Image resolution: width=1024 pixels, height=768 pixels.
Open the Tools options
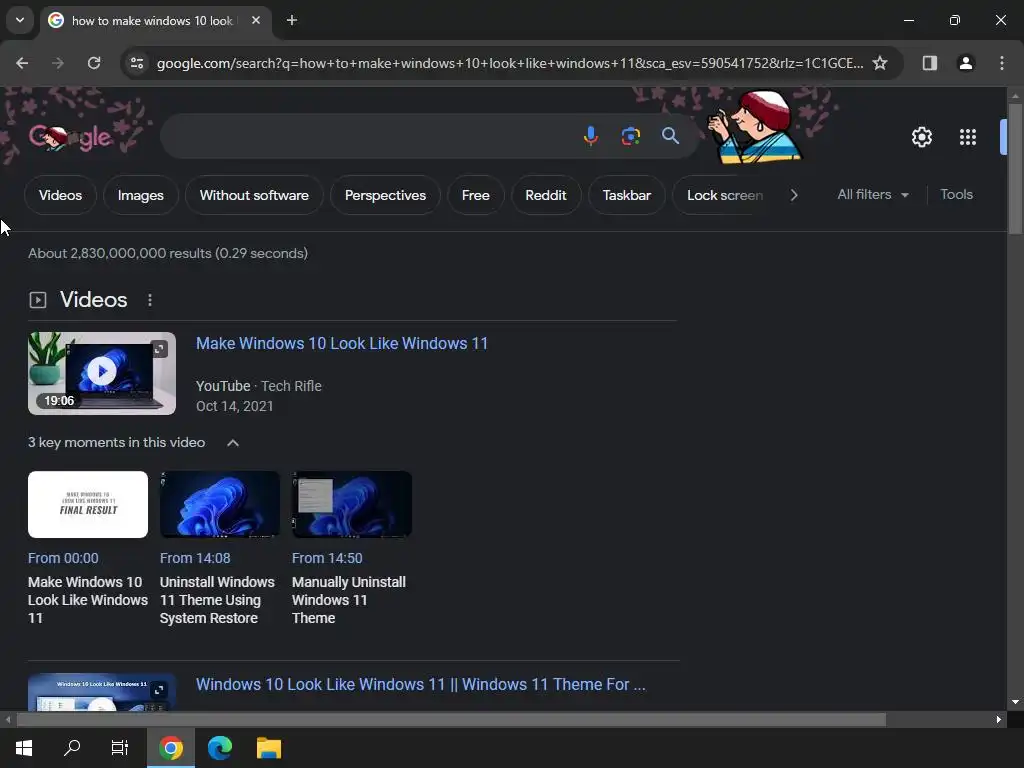click(956, 195)
